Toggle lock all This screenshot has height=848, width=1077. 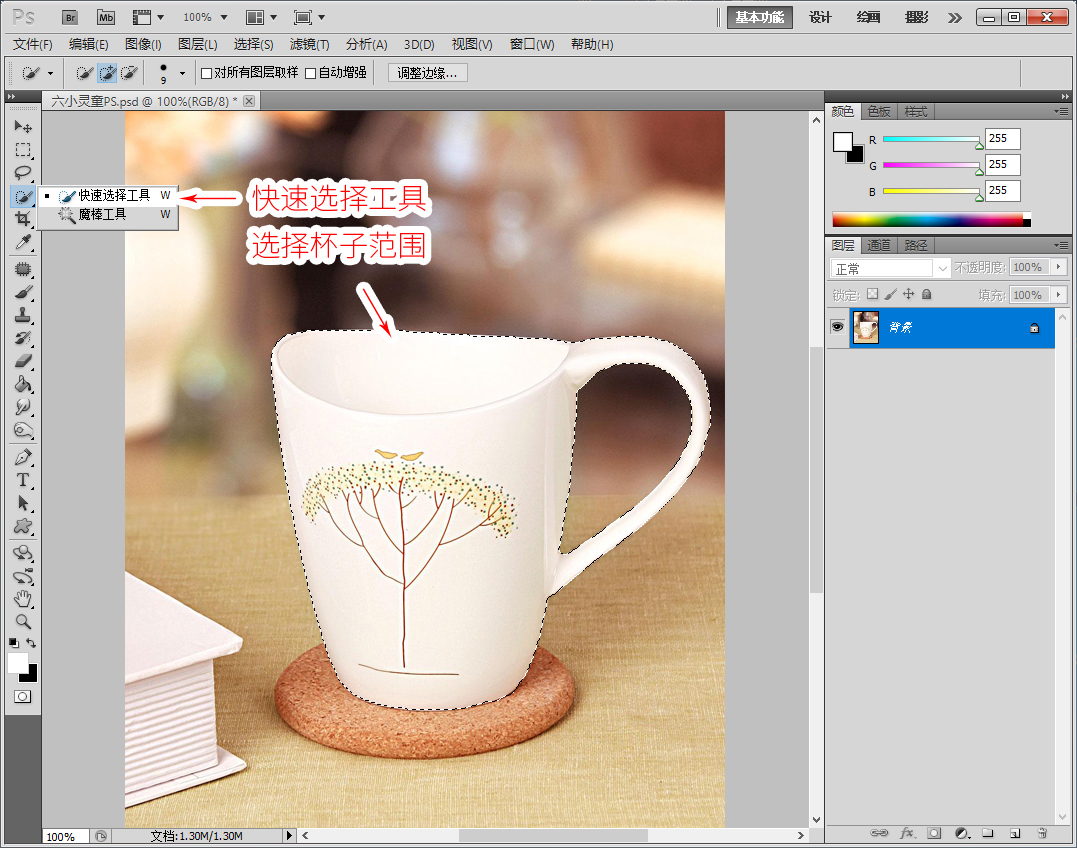[927, 294]
